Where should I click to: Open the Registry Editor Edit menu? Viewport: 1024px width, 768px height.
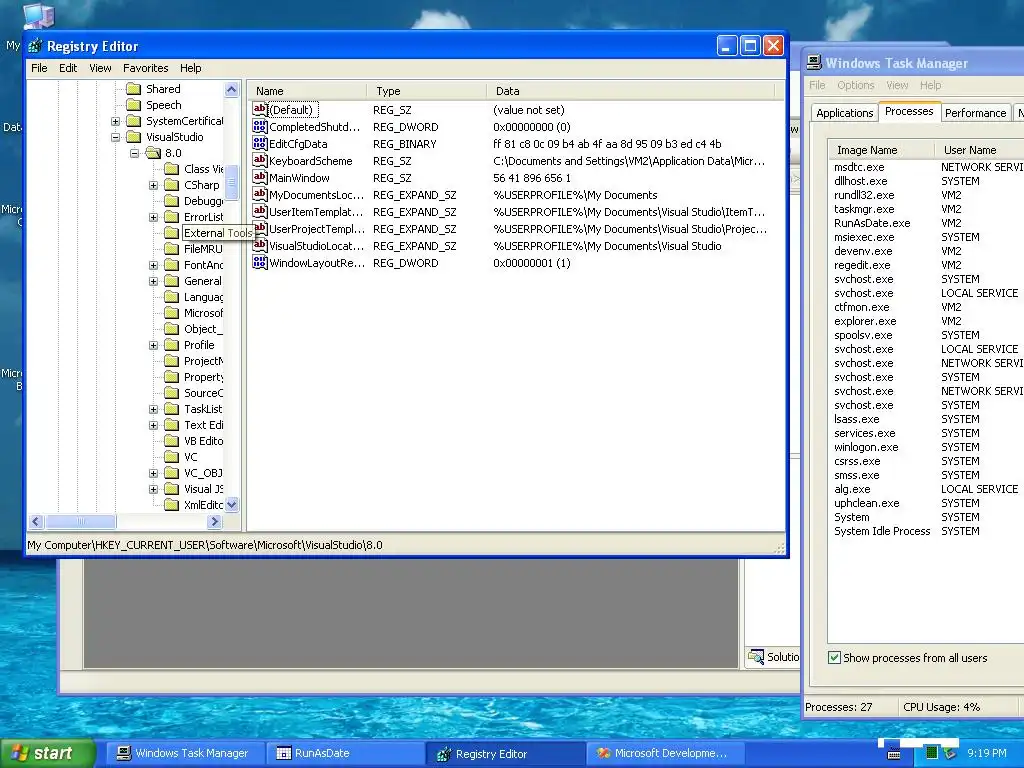tap(68, 68)
